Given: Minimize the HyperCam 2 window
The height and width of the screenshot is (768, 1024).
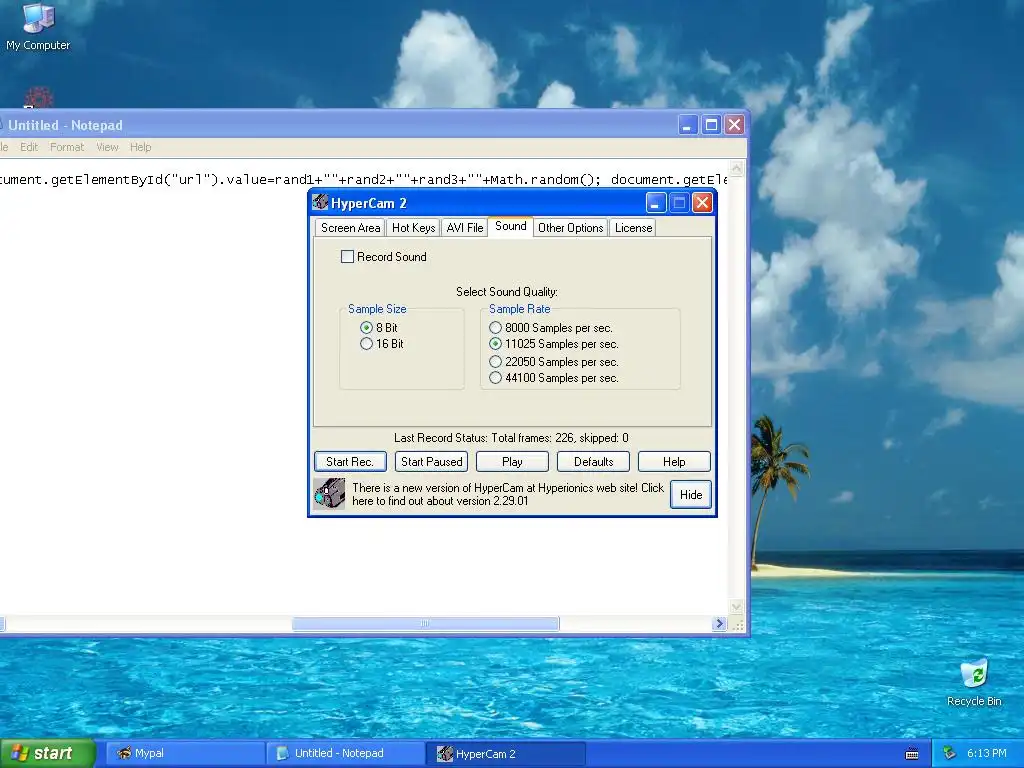Looking at the screenshot, I should (x=656, y=203).
